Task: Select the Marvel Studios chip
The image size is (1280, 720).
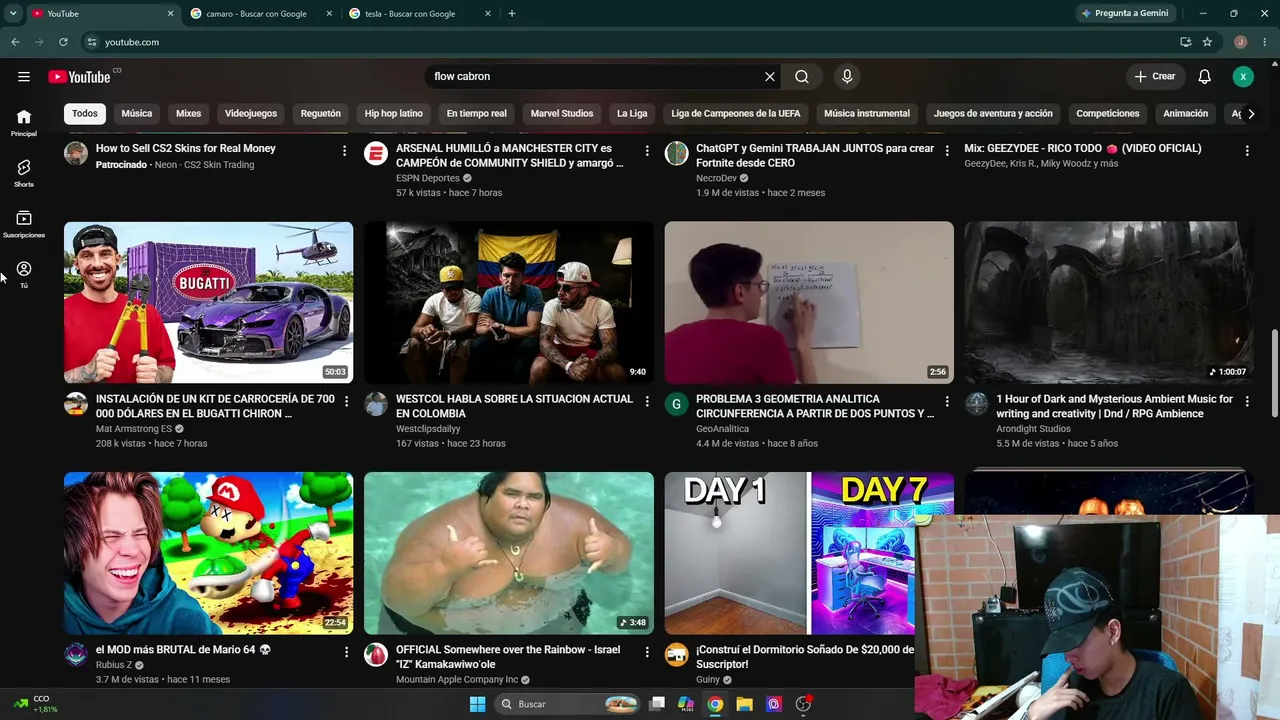Action: click(562, 114)
